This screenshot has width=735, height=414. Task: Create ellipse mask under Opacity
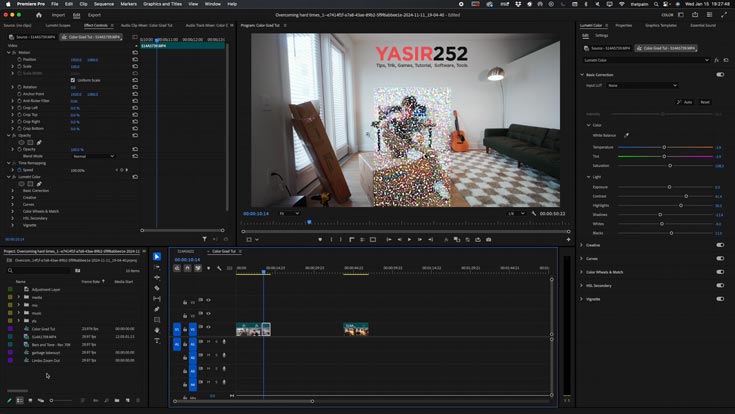[x=21, y=143]
